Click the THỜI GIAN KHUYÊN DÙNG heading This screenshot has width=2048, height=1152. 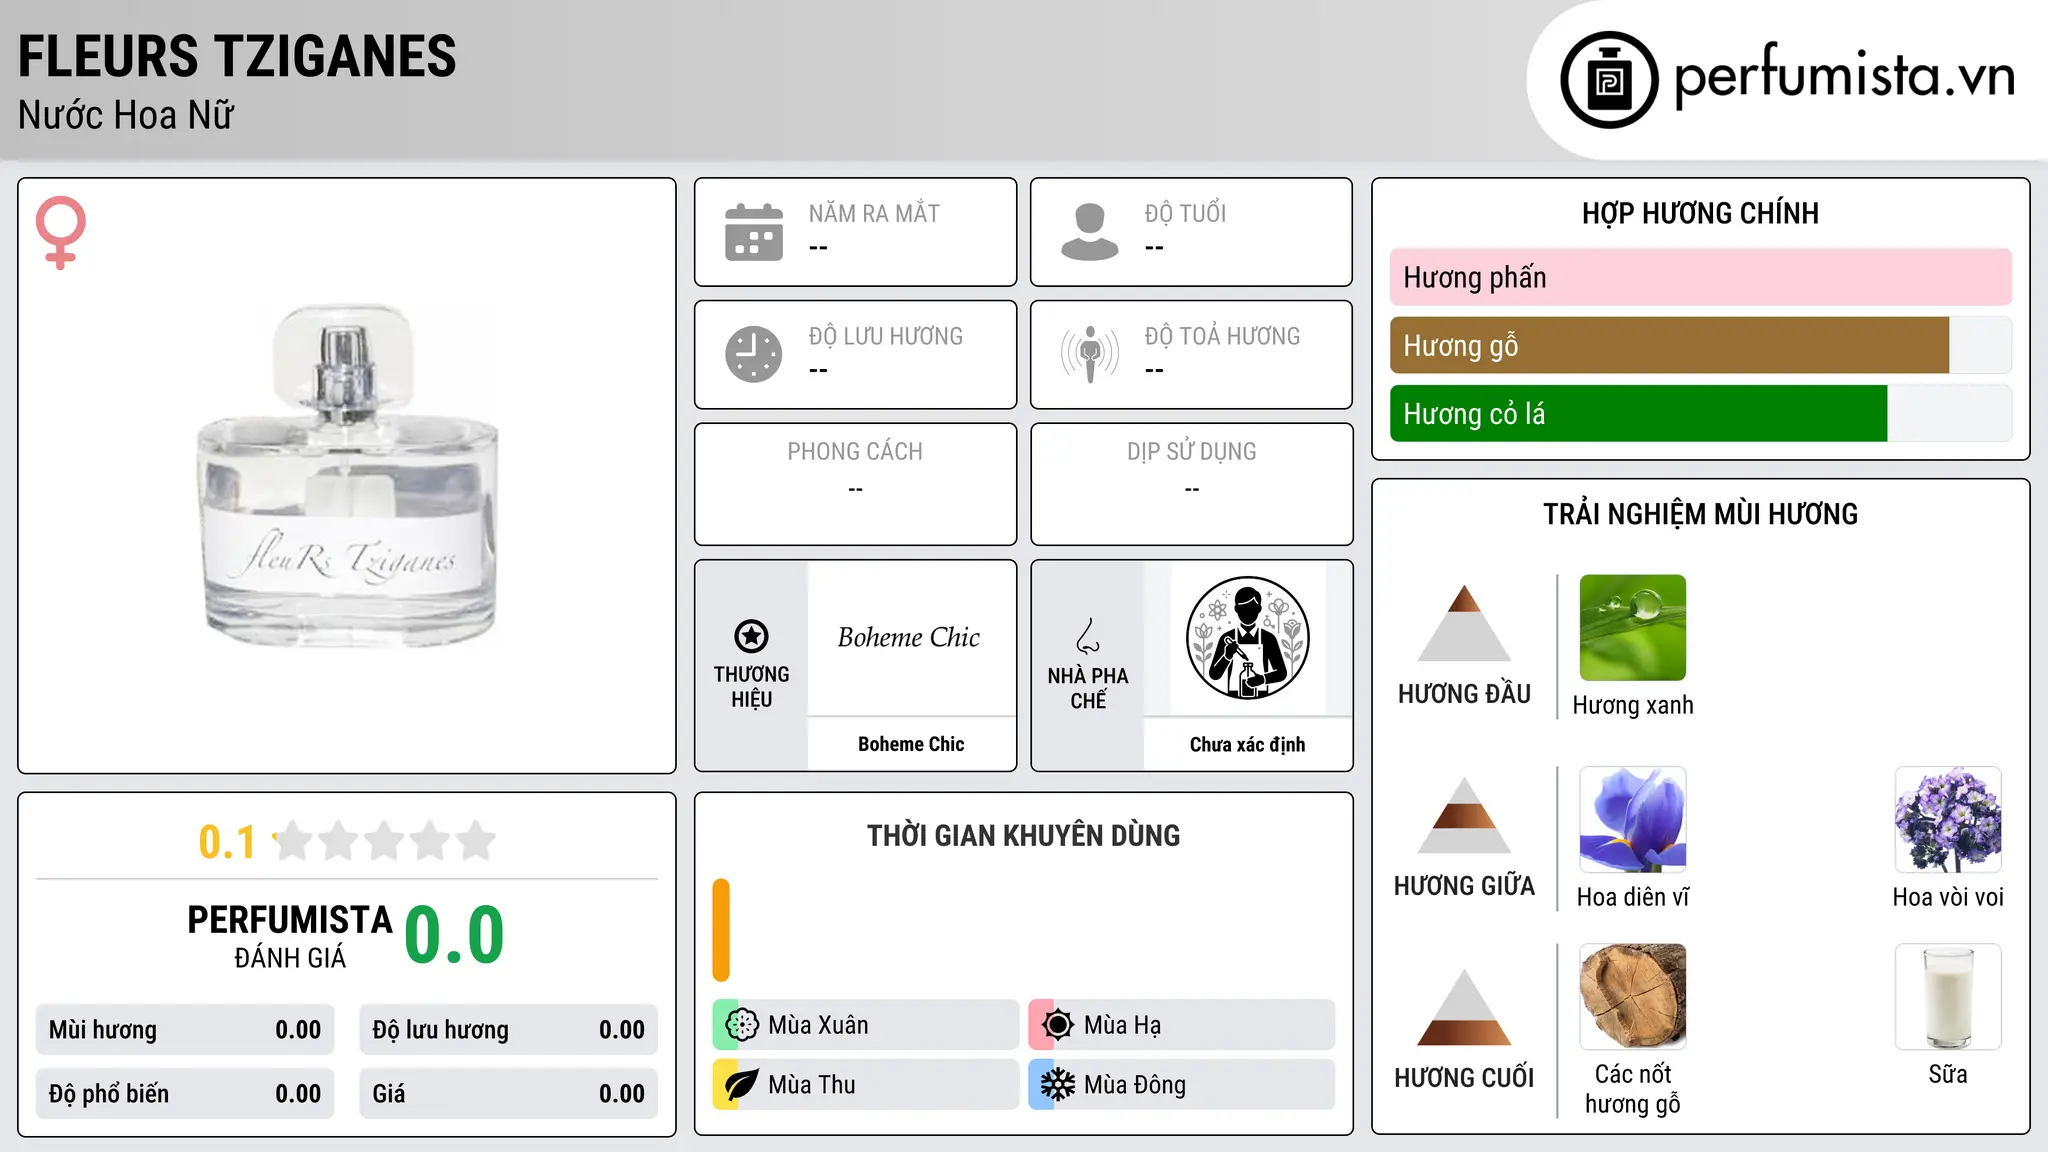point(1023,835)
